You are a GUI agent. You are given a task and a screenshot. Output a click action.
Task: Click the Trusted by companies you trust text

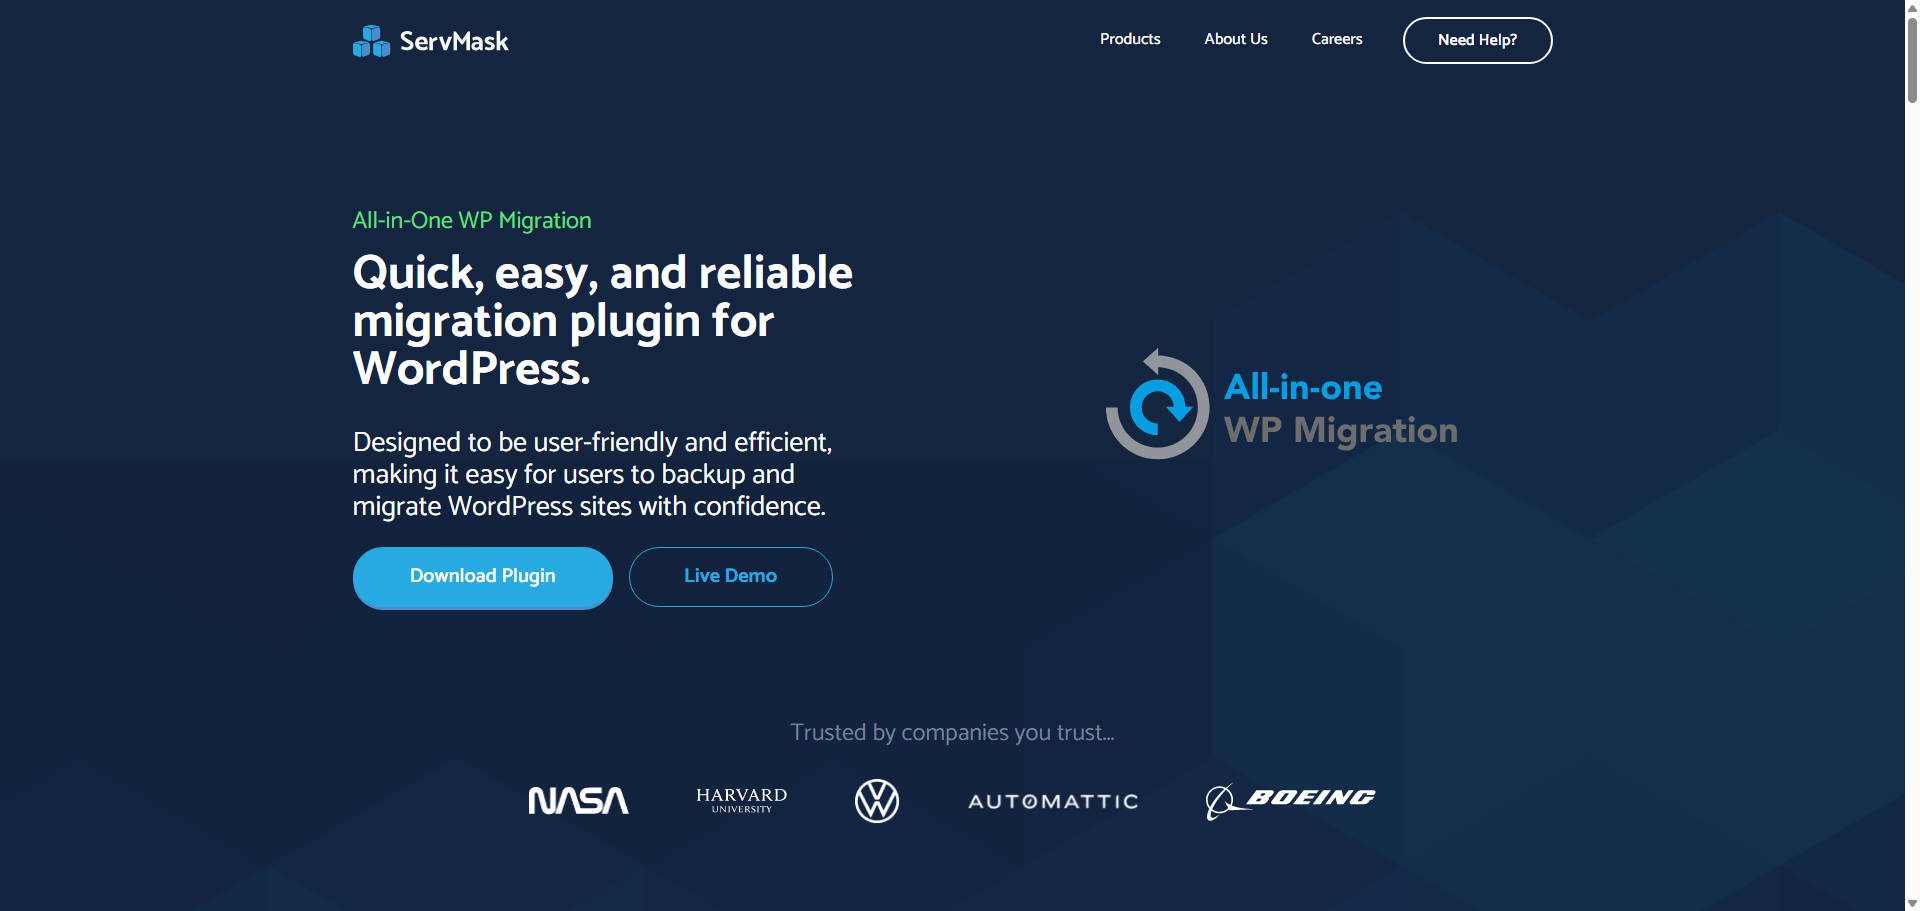[x=952, y=731]
